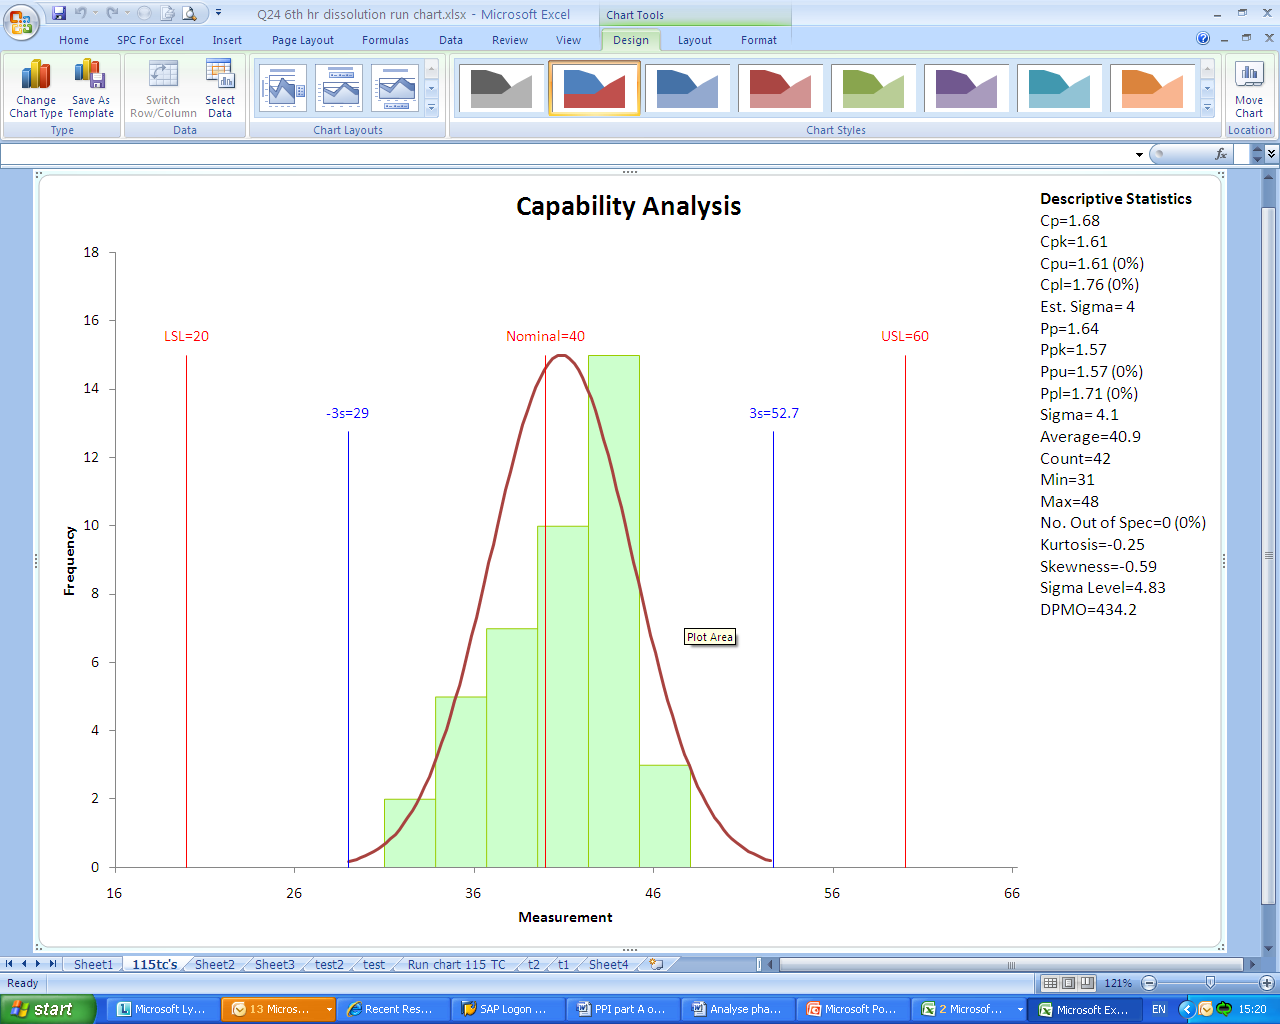1280x1024 pixels.
Task: Open the SPC For Excel ribbon tab
Action: (150, 40)
